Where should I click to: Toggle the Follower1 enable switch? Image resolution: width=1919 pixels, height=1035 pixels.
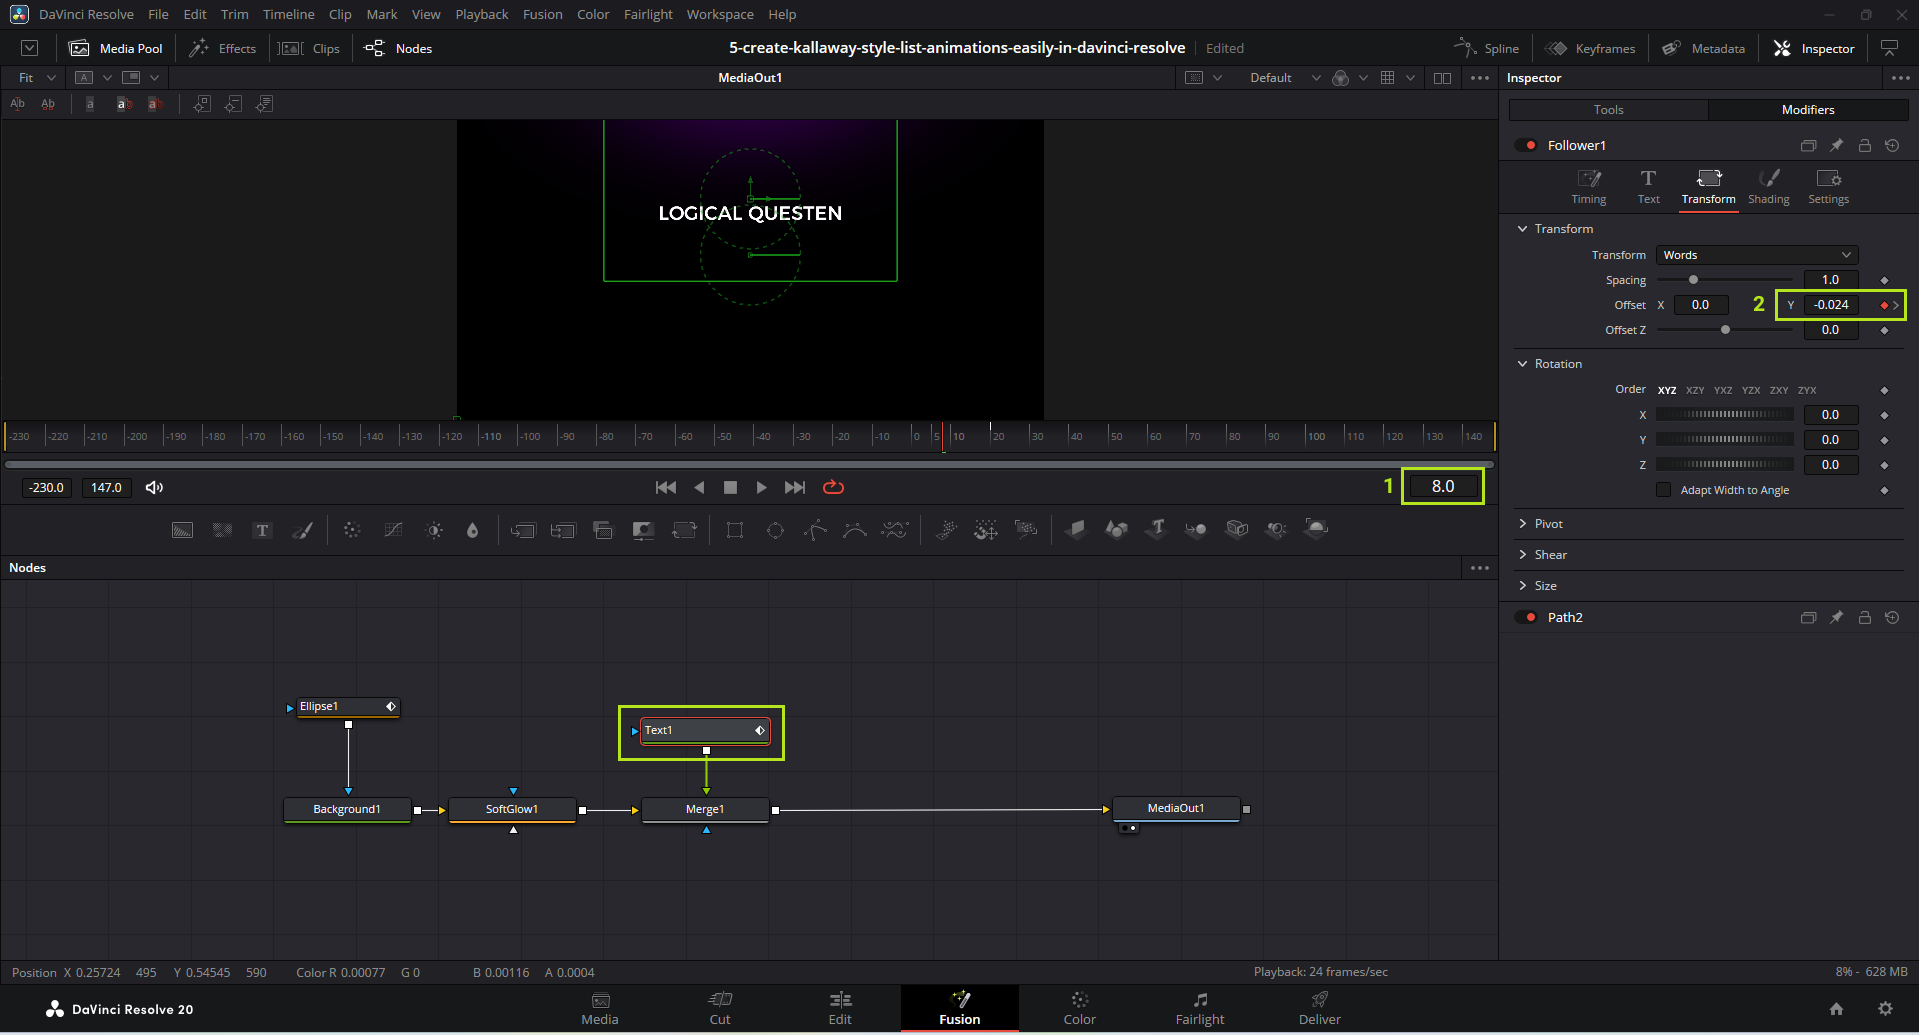point(1526,145)
